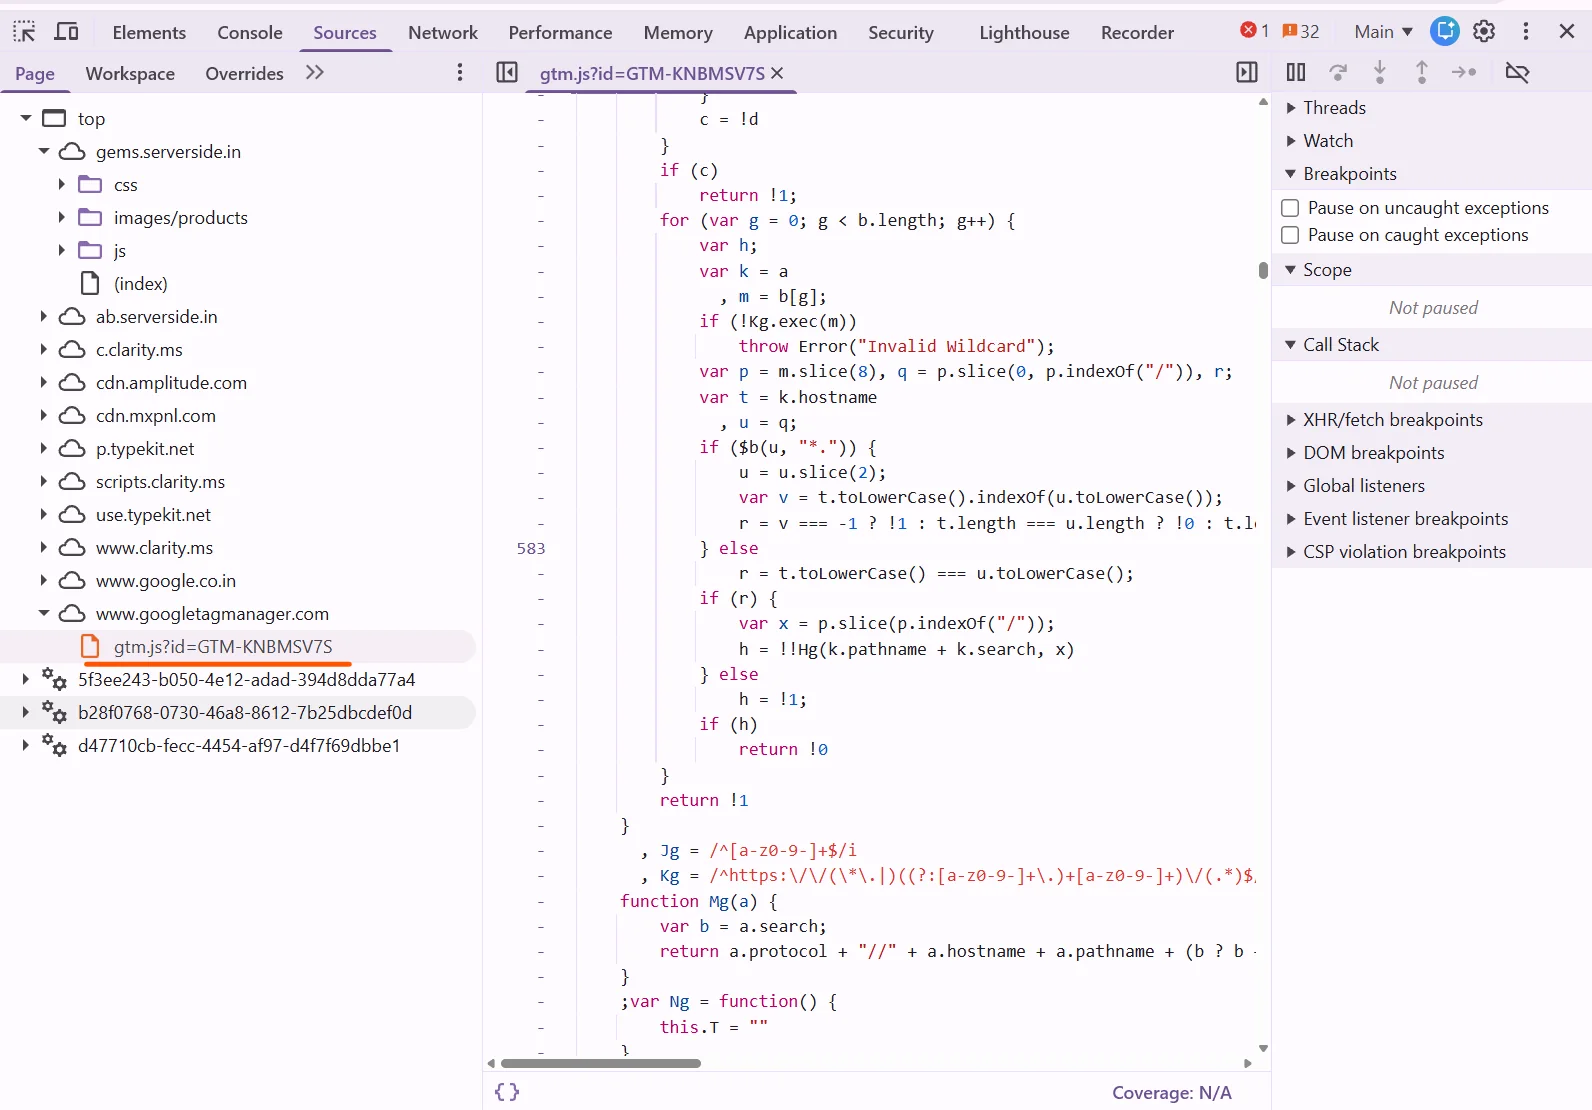
Task: Enable Pause on uncaught exceptions
Action: (1290, 208)
